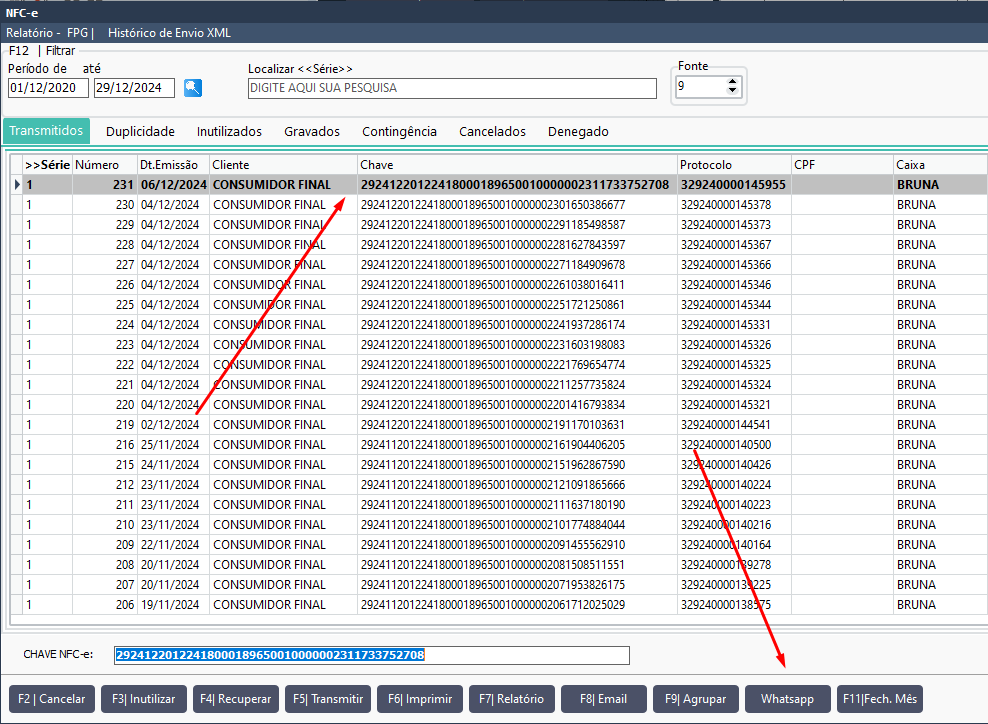Click protocol 329240000145366
Image resolution: width=988 pixels, height=724 pixels.
point(726,265)
